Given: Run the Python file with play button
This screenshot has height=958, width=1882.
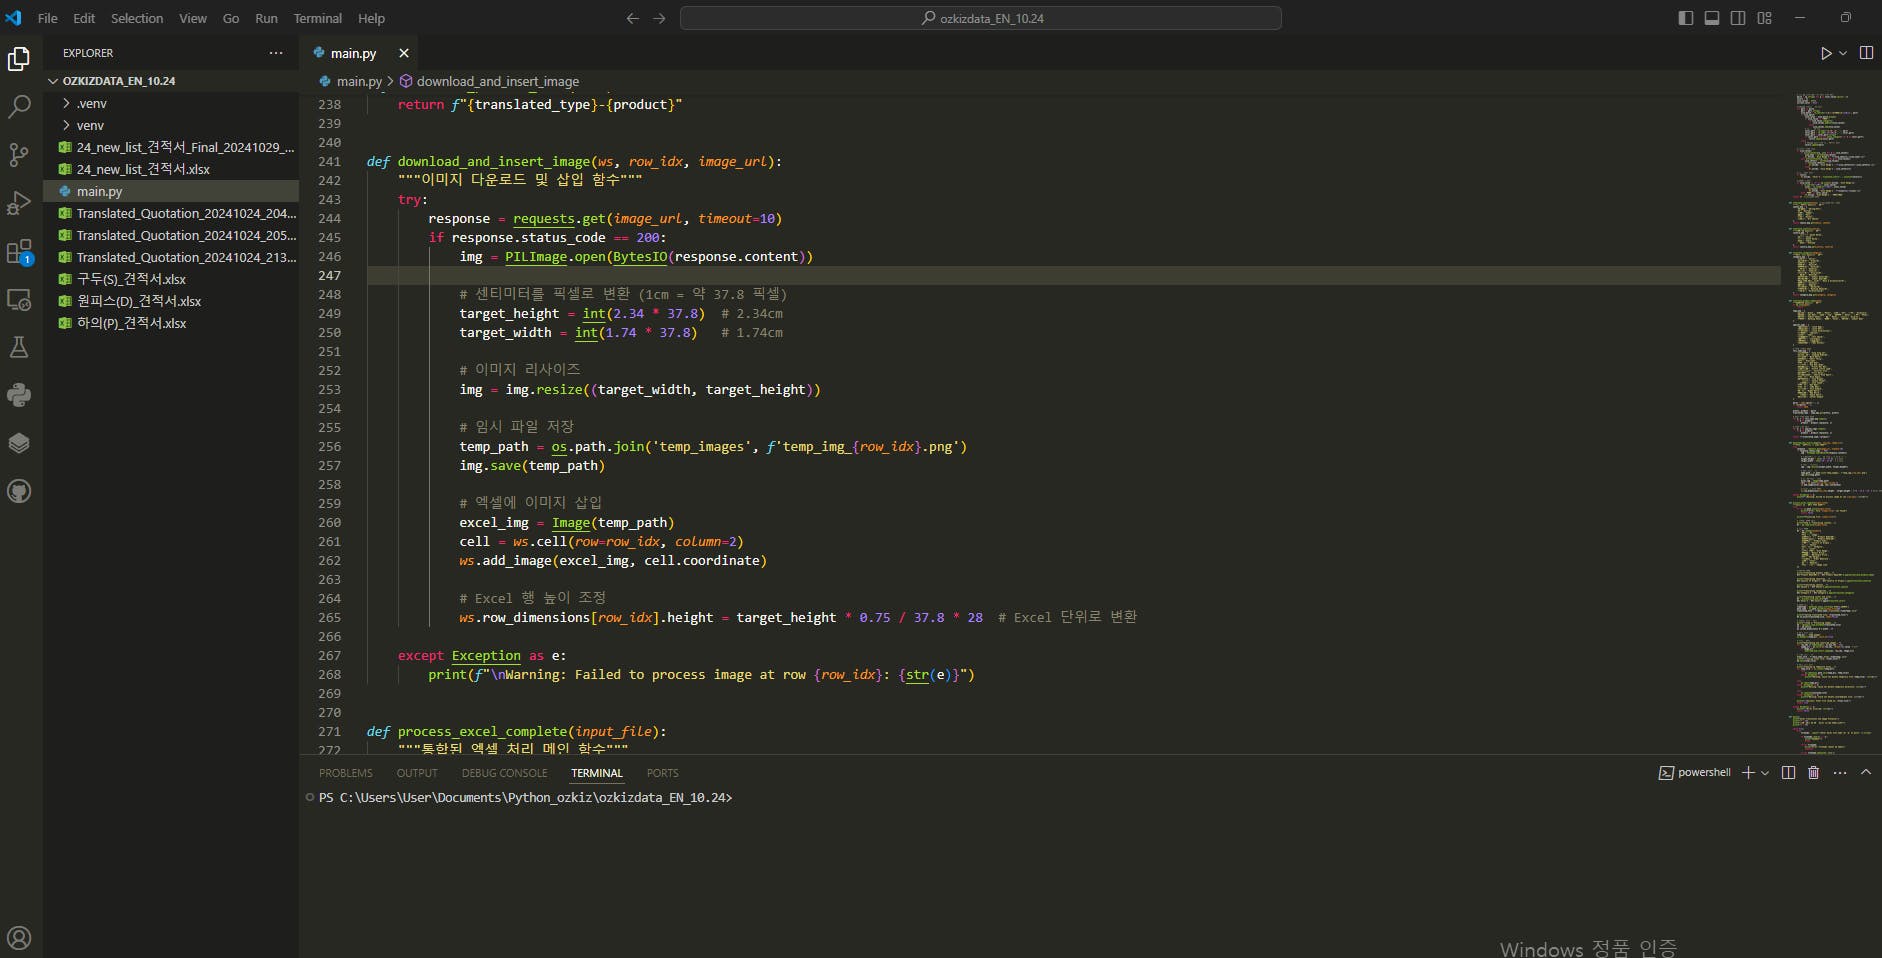Looking at the screenshot, I should coord(1825,53).
